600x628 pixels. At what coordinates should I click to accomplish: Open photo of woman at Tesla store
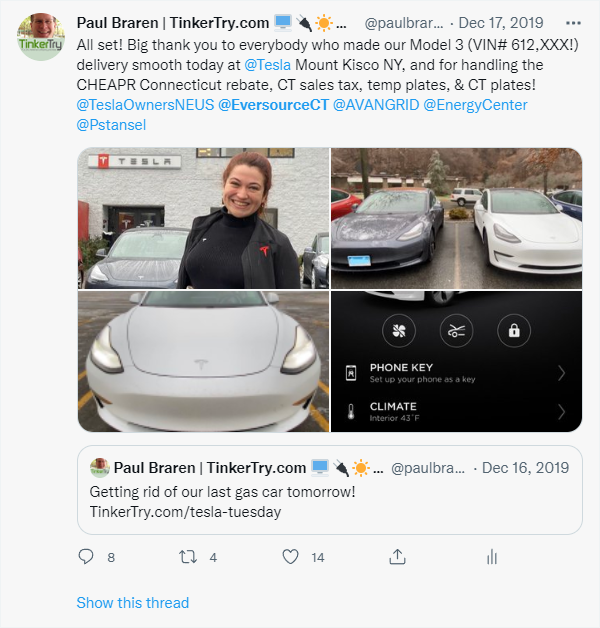click(203, 218)
